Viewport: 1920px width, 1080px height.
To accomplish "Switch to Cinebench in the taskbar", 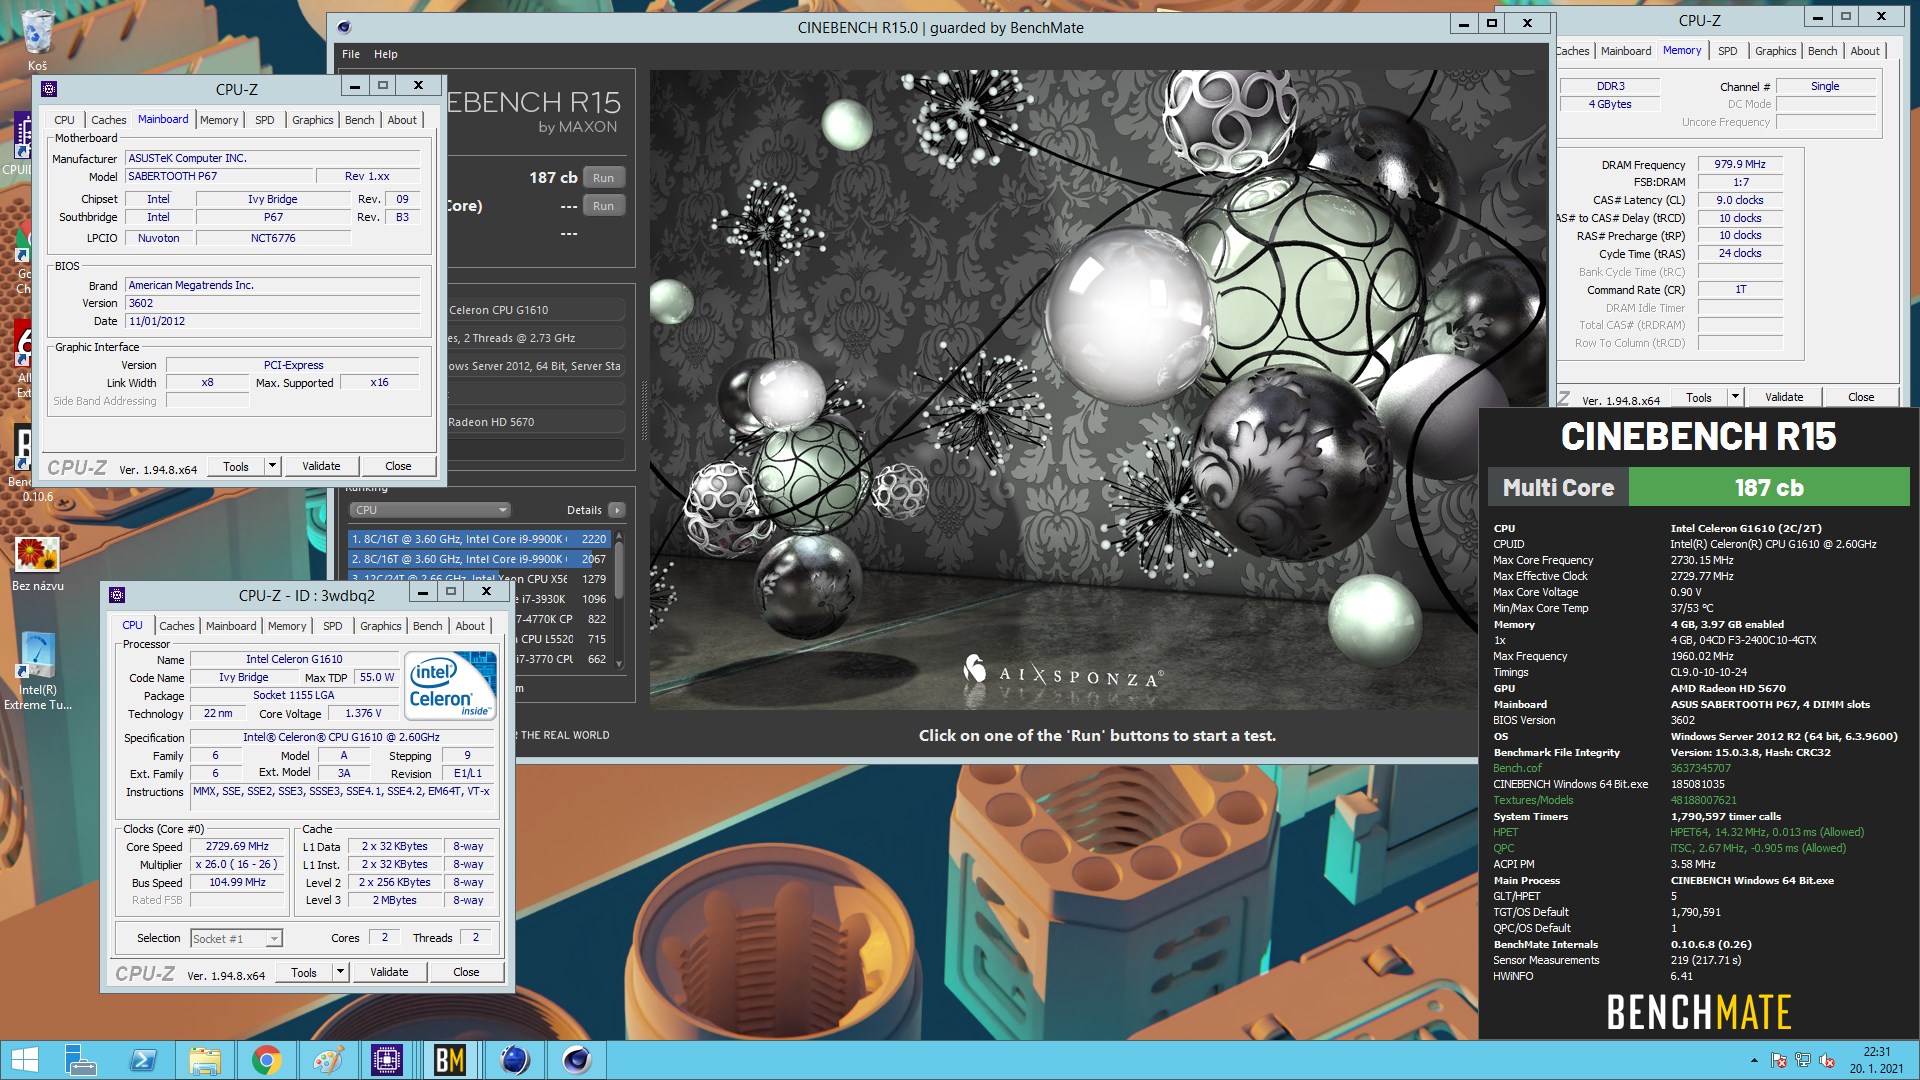I will pos(576,1060).
